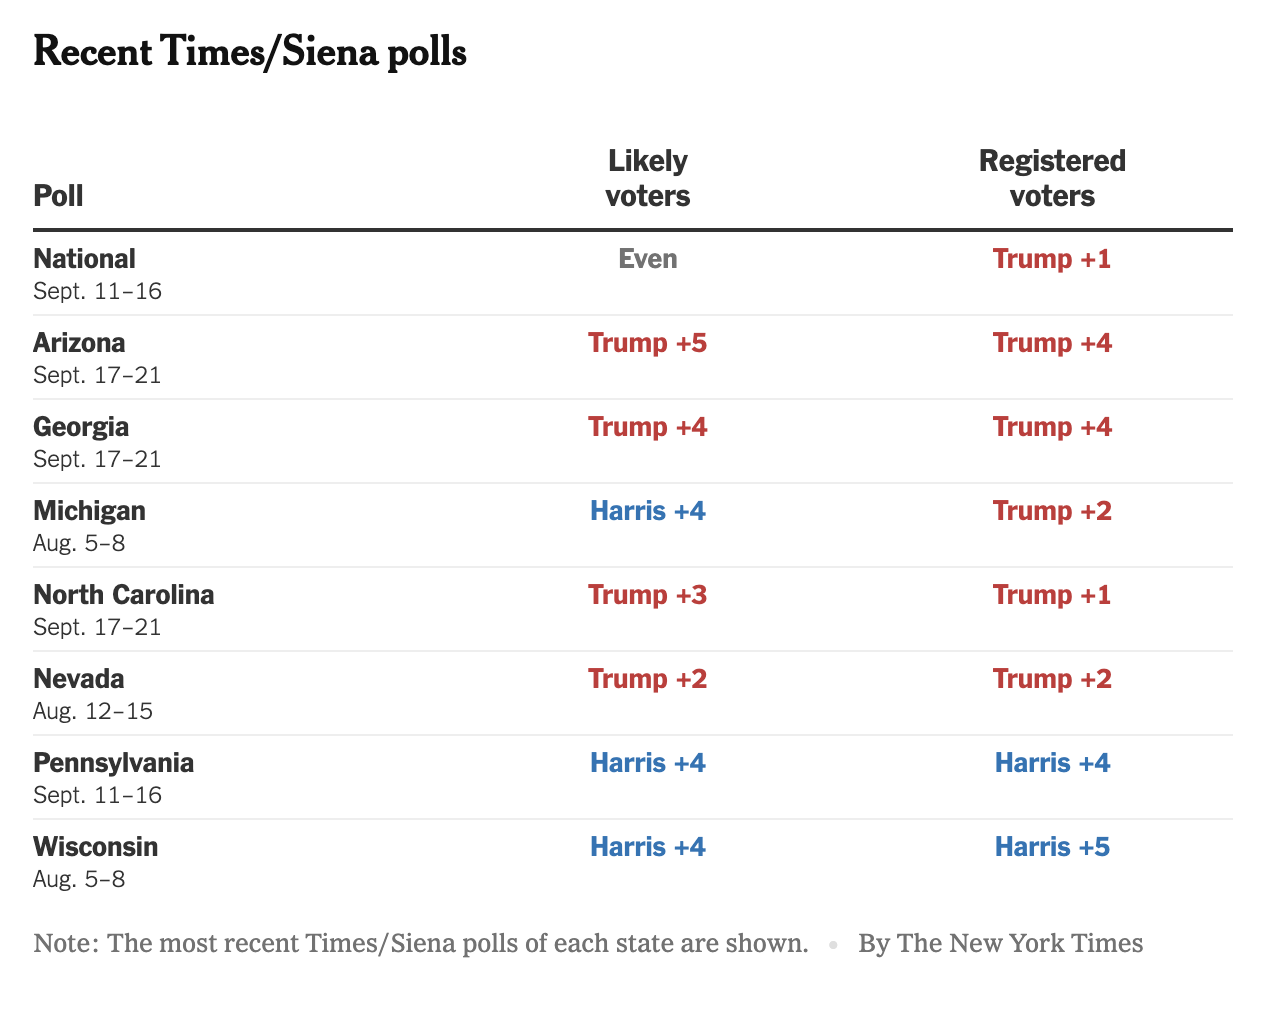The width and height of the screenshot is (1278, 1012).
Task: Select the "Likely voters" column header
Action: coord(648,178)
